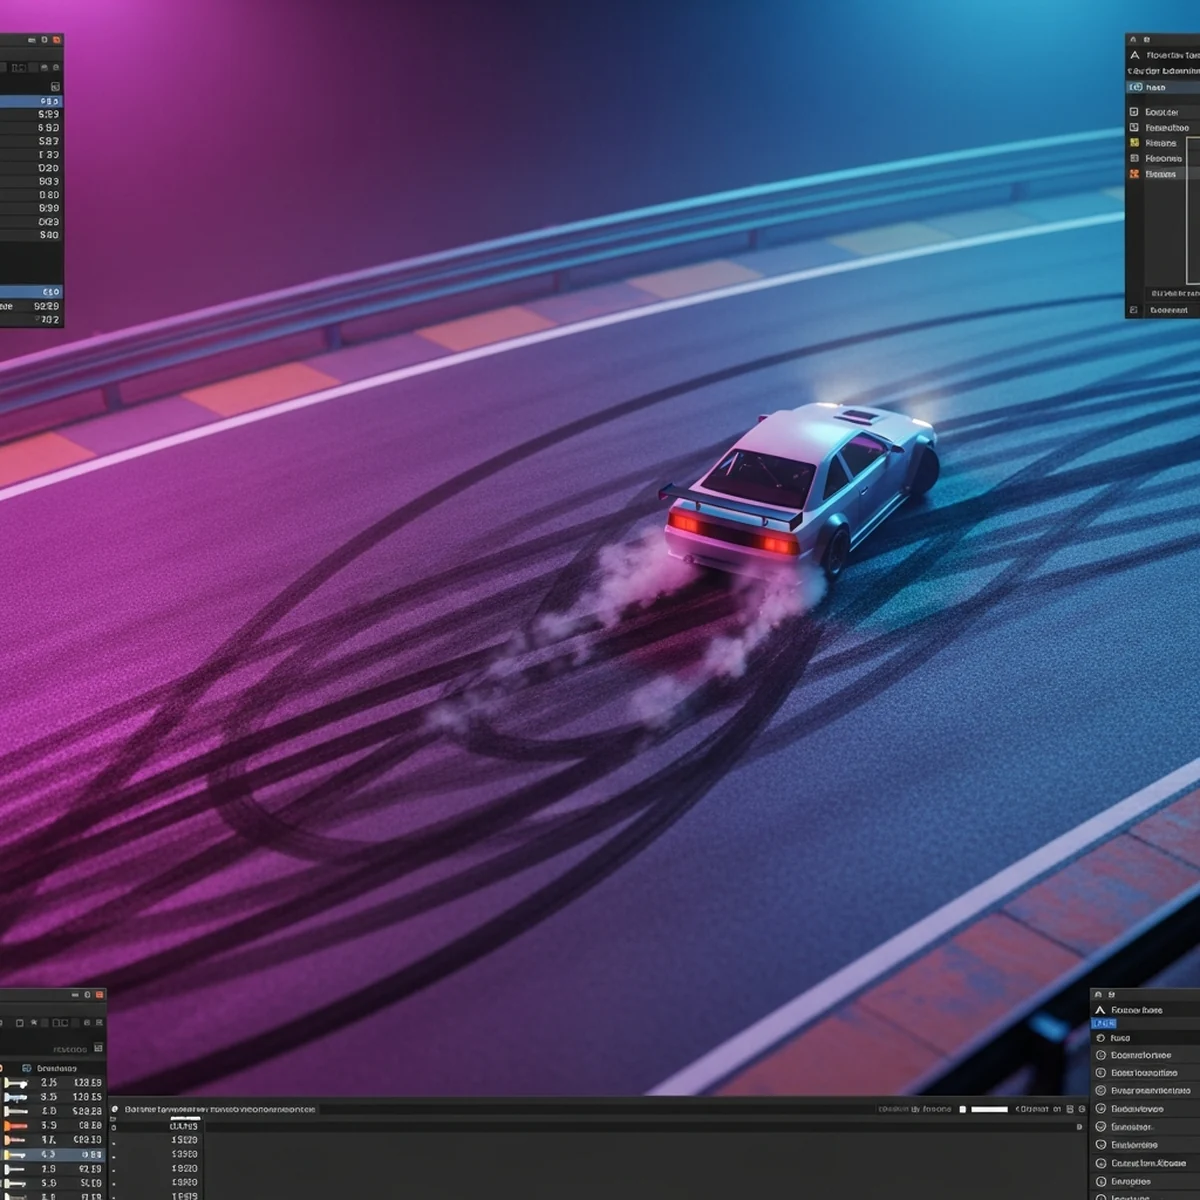The image size is (1200, 1200).
Task: Toggle the second square checkbox icon in the top-right list
Action: click(1134, 127)
